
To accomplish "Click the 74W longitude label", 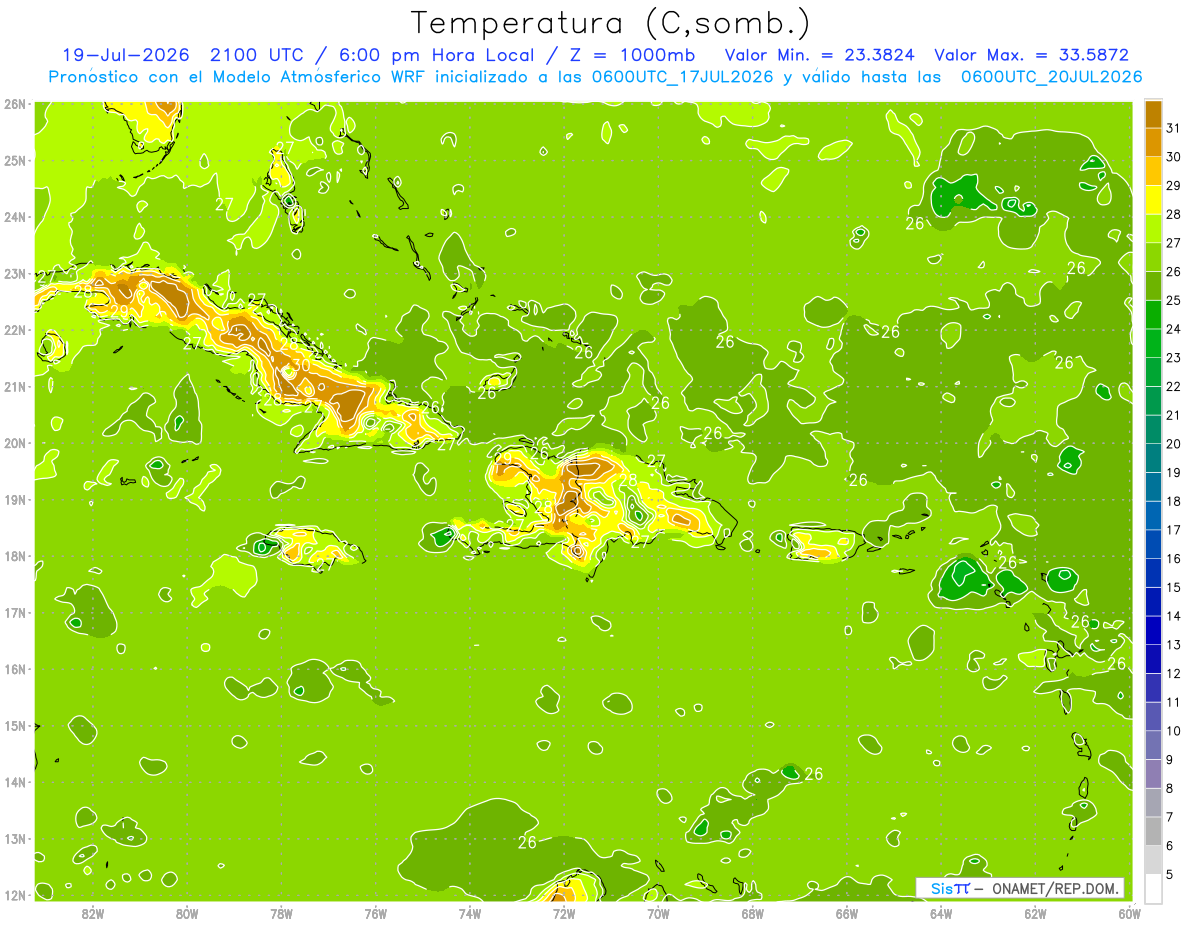I will (x=469, y=912).
